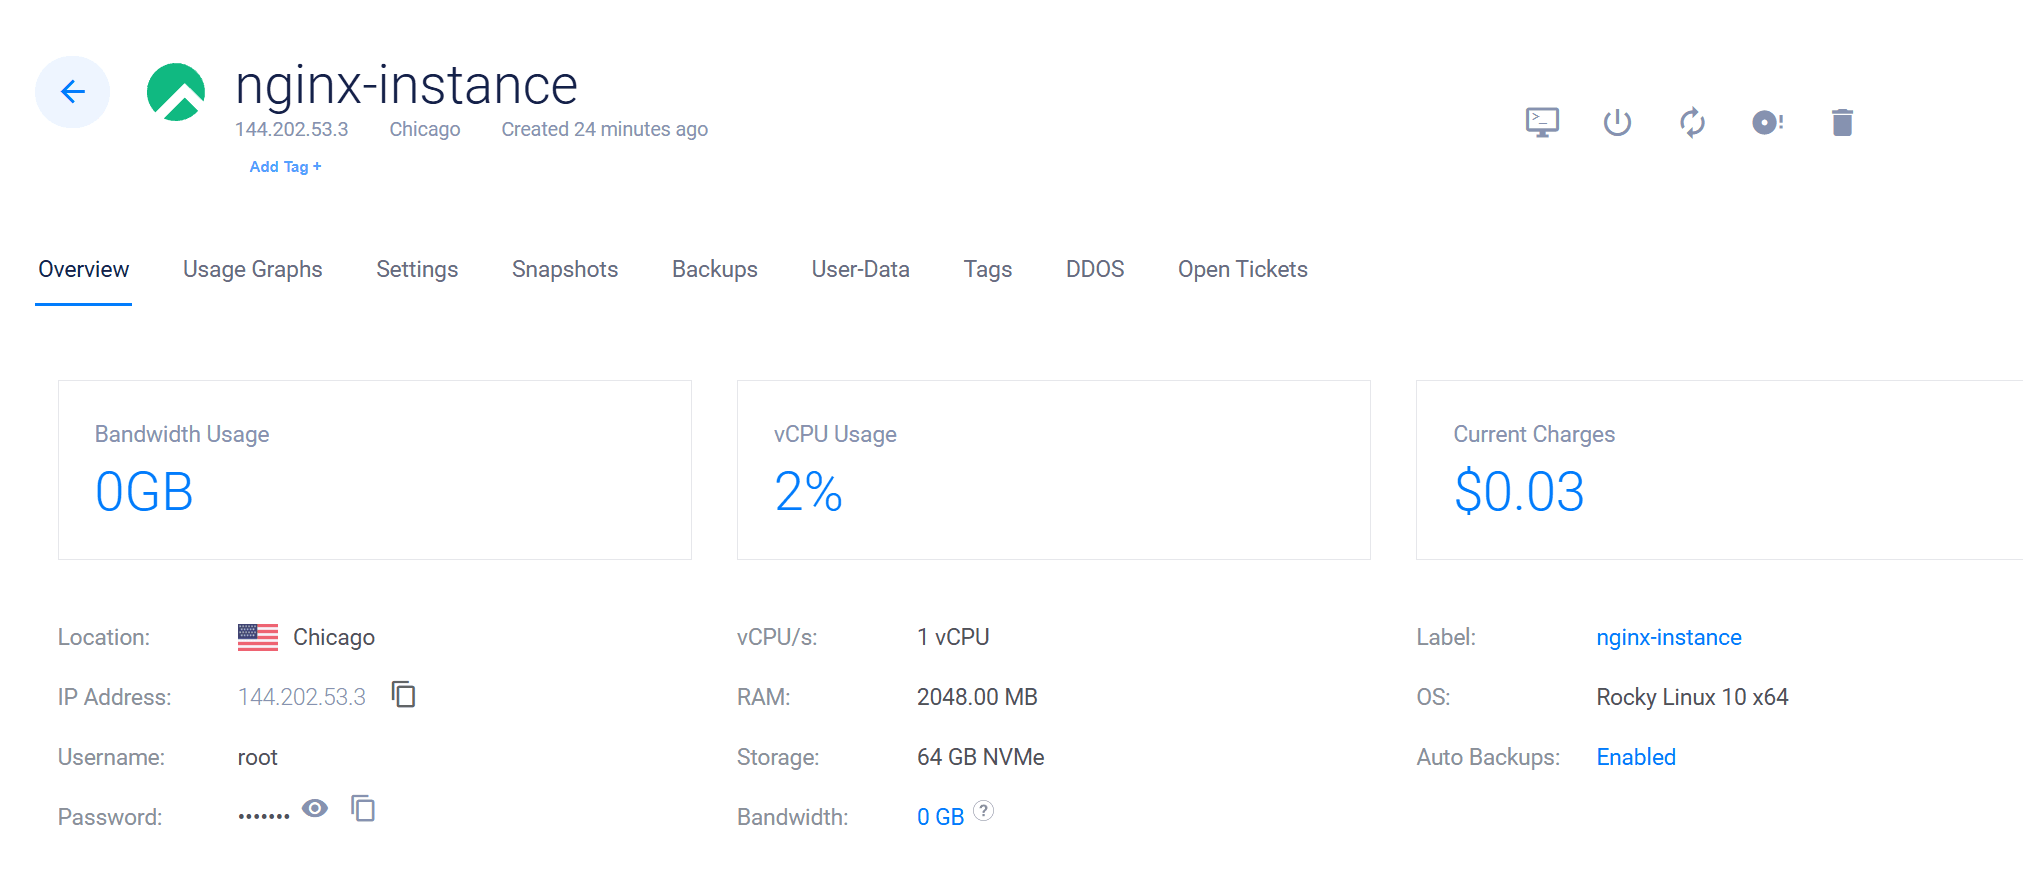Copy the IP address to clipboard
The height and width of the screenshot is (884, 2023).
click(x=404, y=694)
